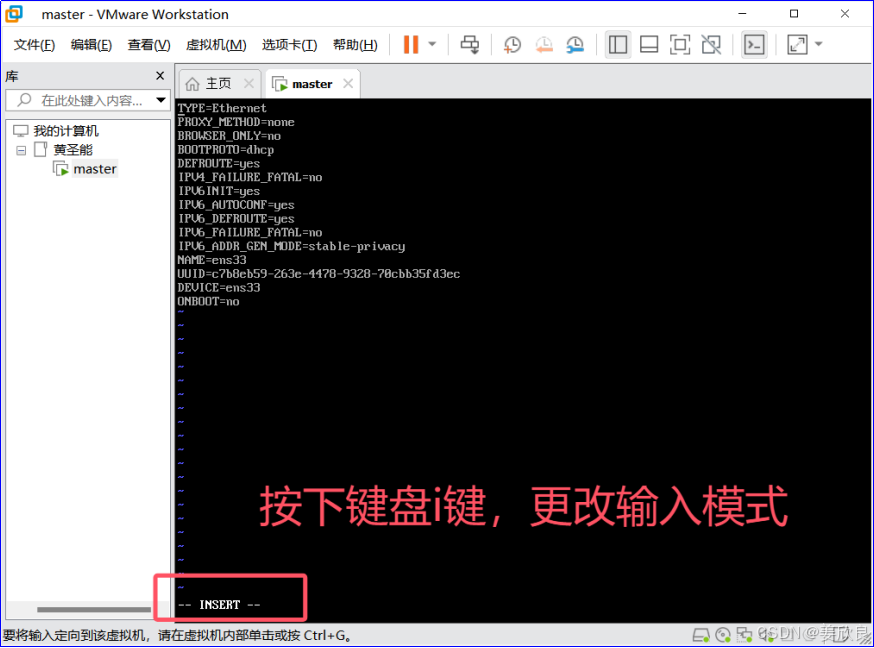Click the 库 panel title

[12, 76]
